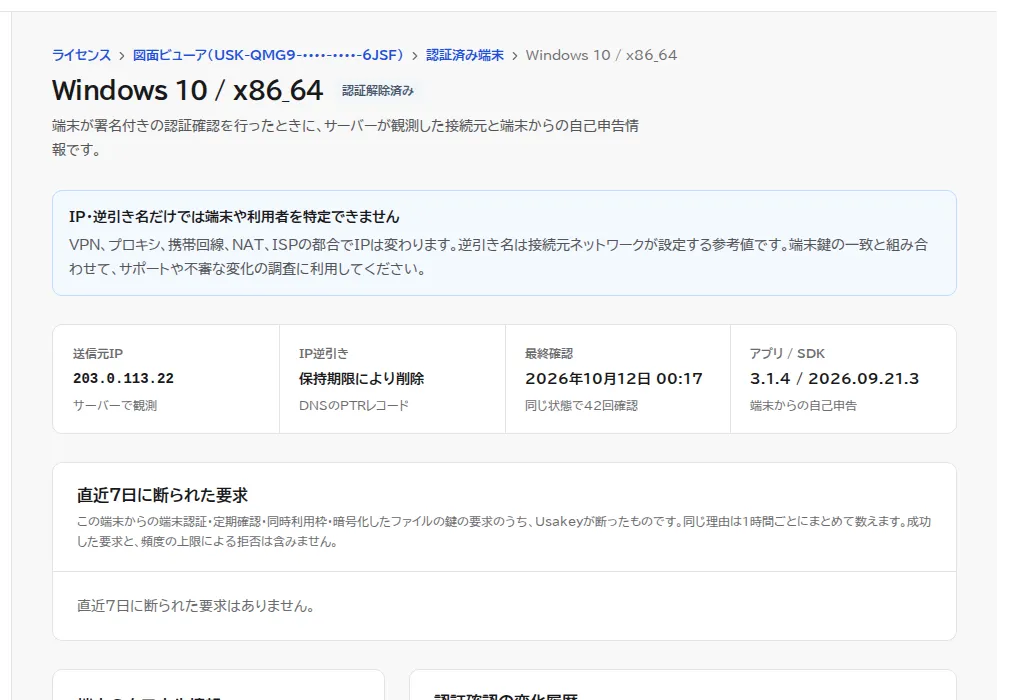Click the DNSのPTRレコード note
The image size is (1009, 700).
point(353,405)
